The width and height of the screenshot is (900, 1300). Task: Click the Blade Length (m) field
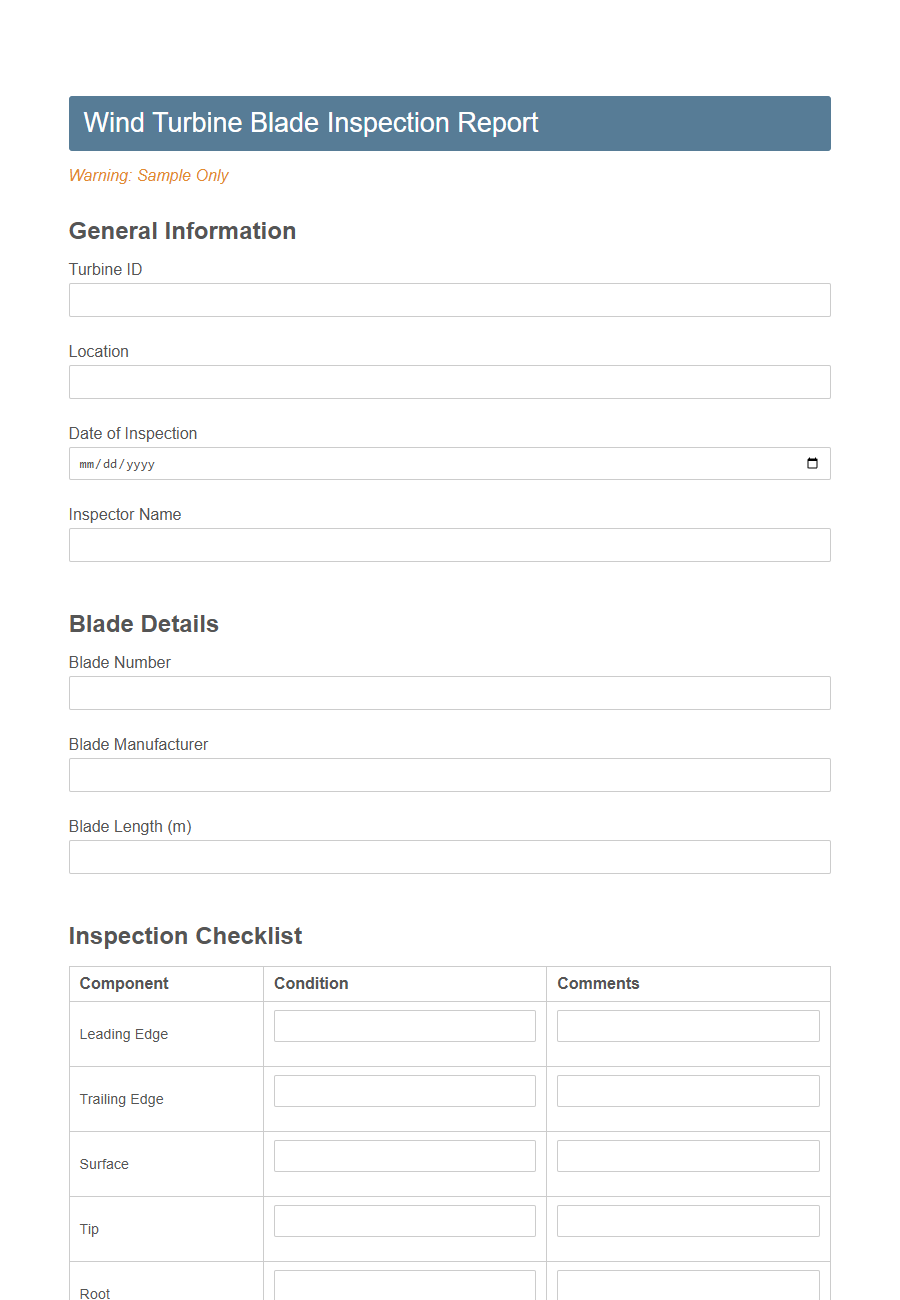[448, 856]
